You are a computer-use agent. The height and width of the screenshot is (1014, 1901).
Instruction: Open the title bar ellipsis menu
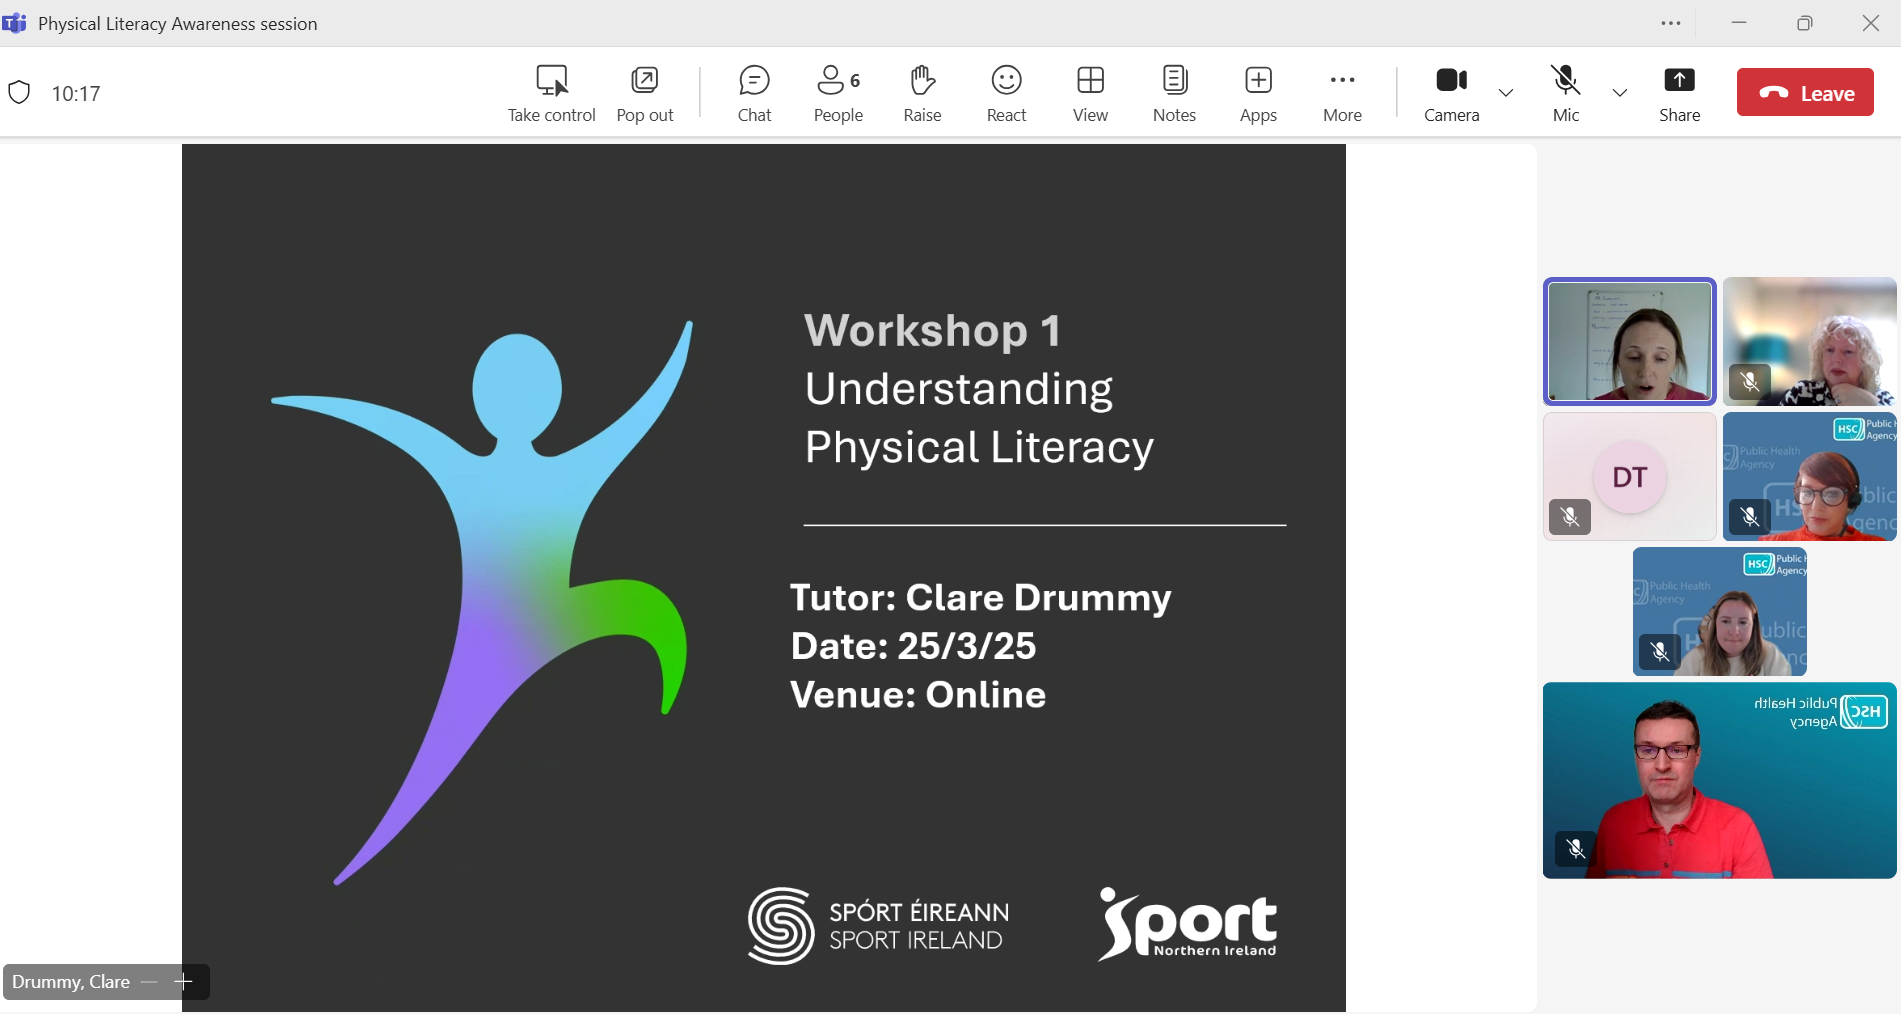click(x=1671, y=23)
